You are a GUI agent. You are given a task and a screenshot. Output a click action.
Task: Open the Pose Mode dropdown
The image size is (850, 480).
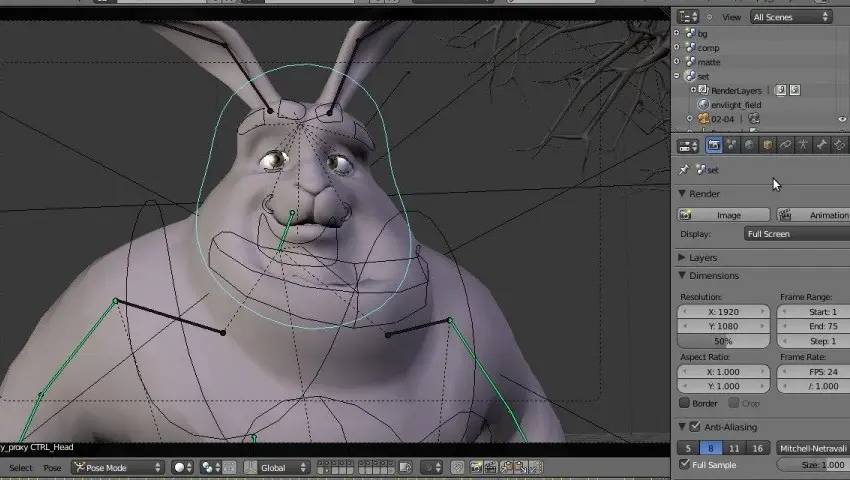coord(117,467)
